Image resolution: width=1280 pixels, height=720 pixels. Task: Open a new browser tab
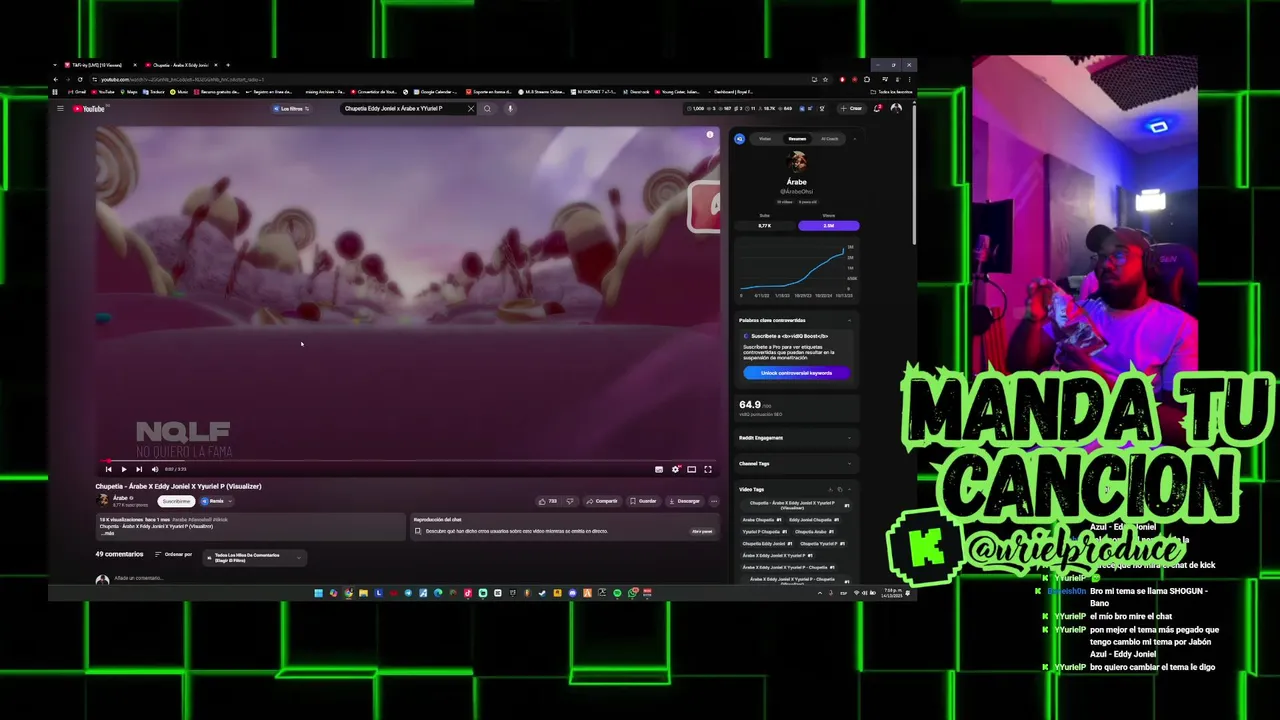pos(228,65)
